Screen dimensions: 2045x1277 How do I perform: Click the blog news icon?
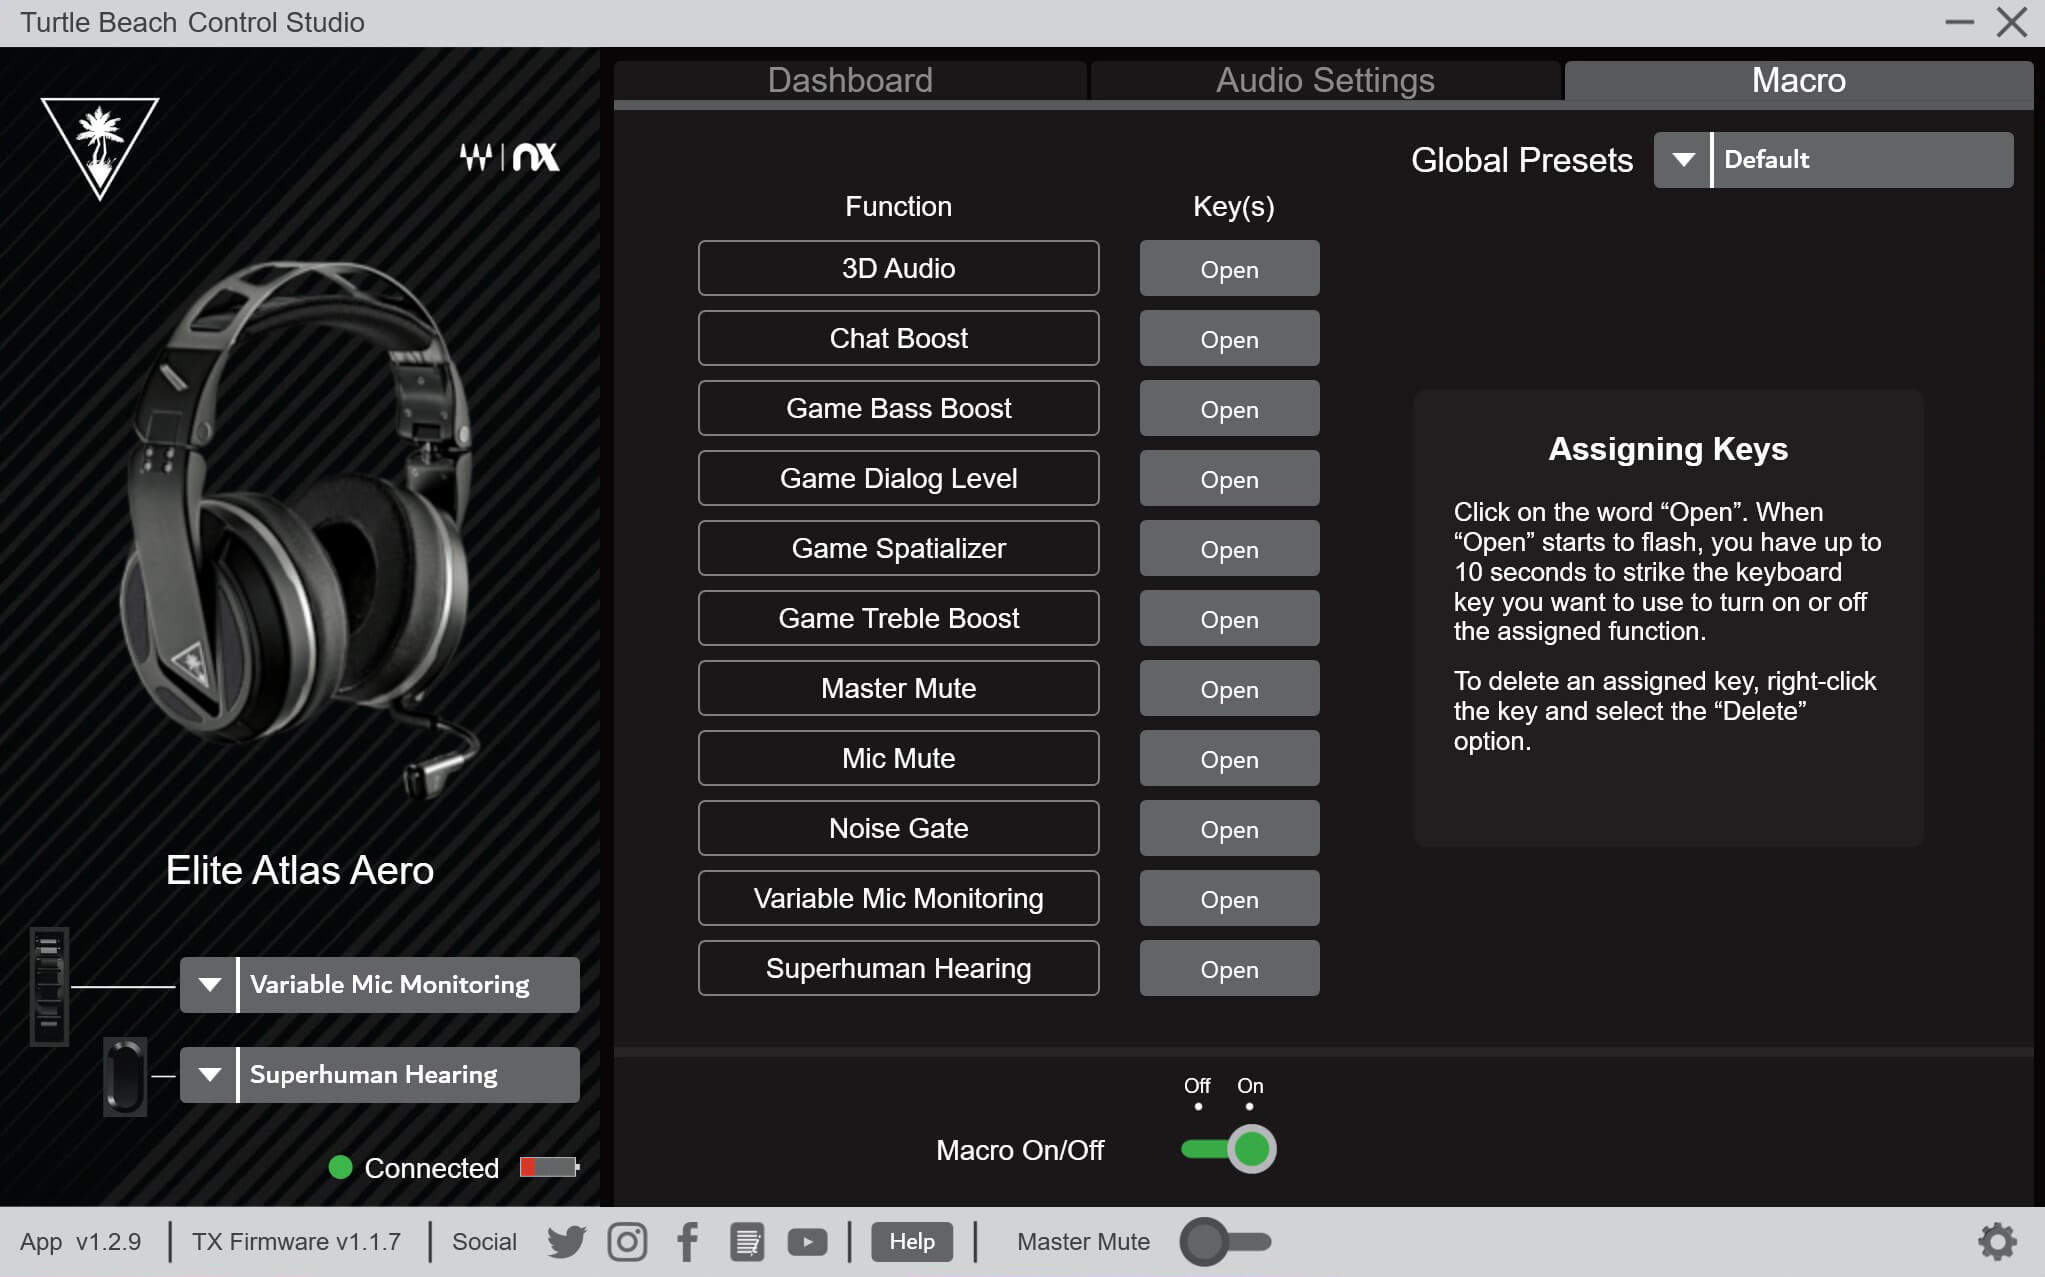coord(747,1242)
